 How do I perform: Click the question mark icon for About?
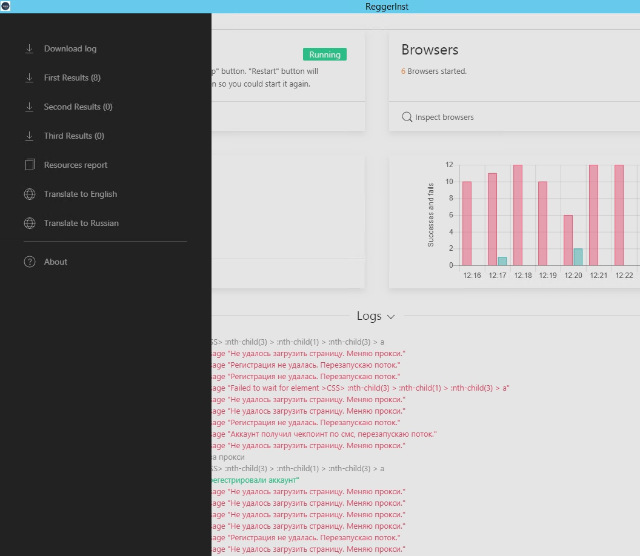29,262
